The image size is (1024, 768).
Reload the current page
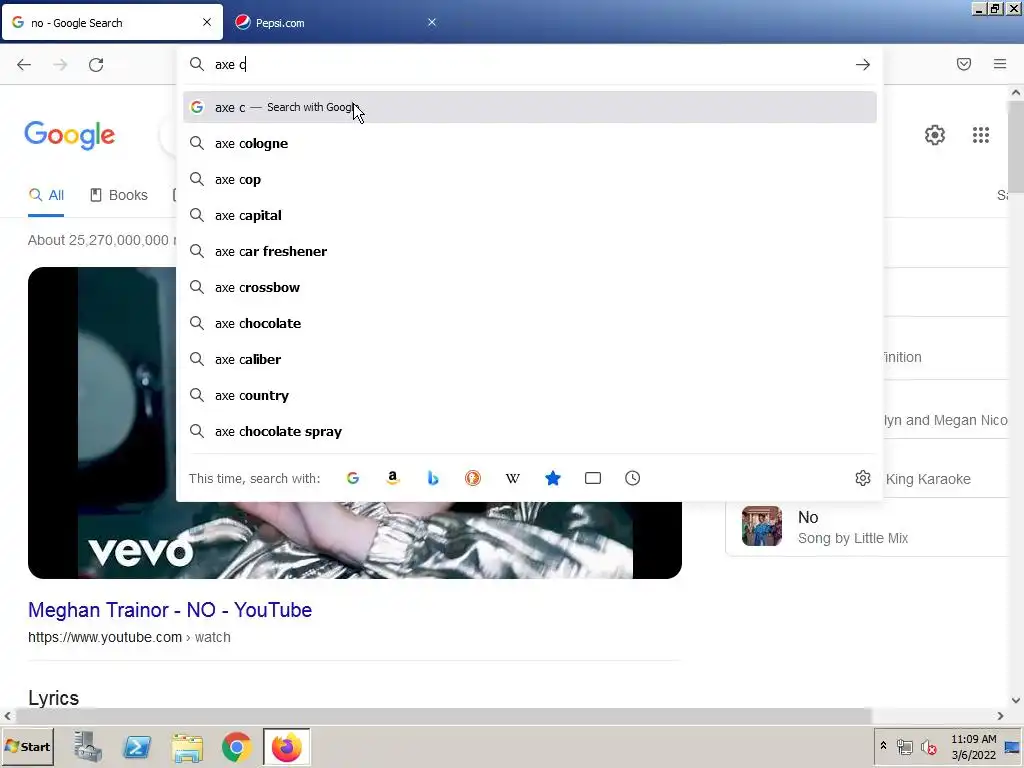click(x=96, y=65)
